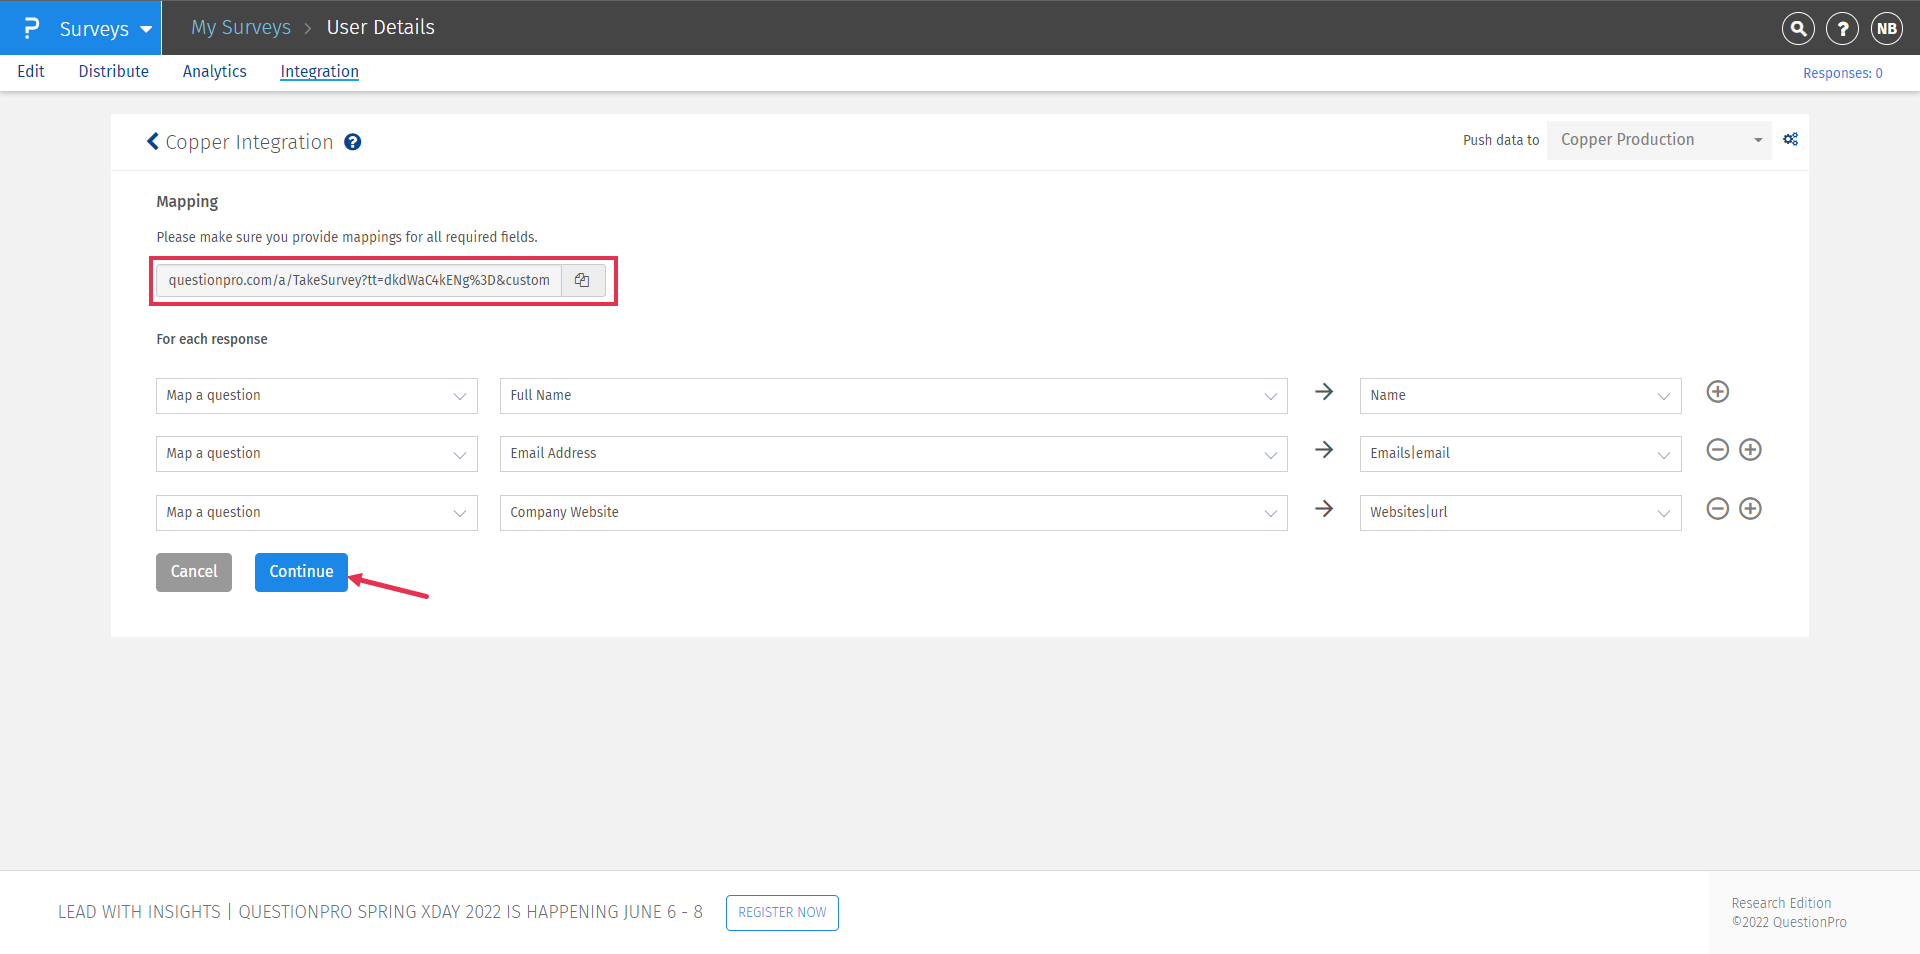Go back using the Copper Integration chevron
Screen dimensions: 1920x954
(x=153, y=142)
